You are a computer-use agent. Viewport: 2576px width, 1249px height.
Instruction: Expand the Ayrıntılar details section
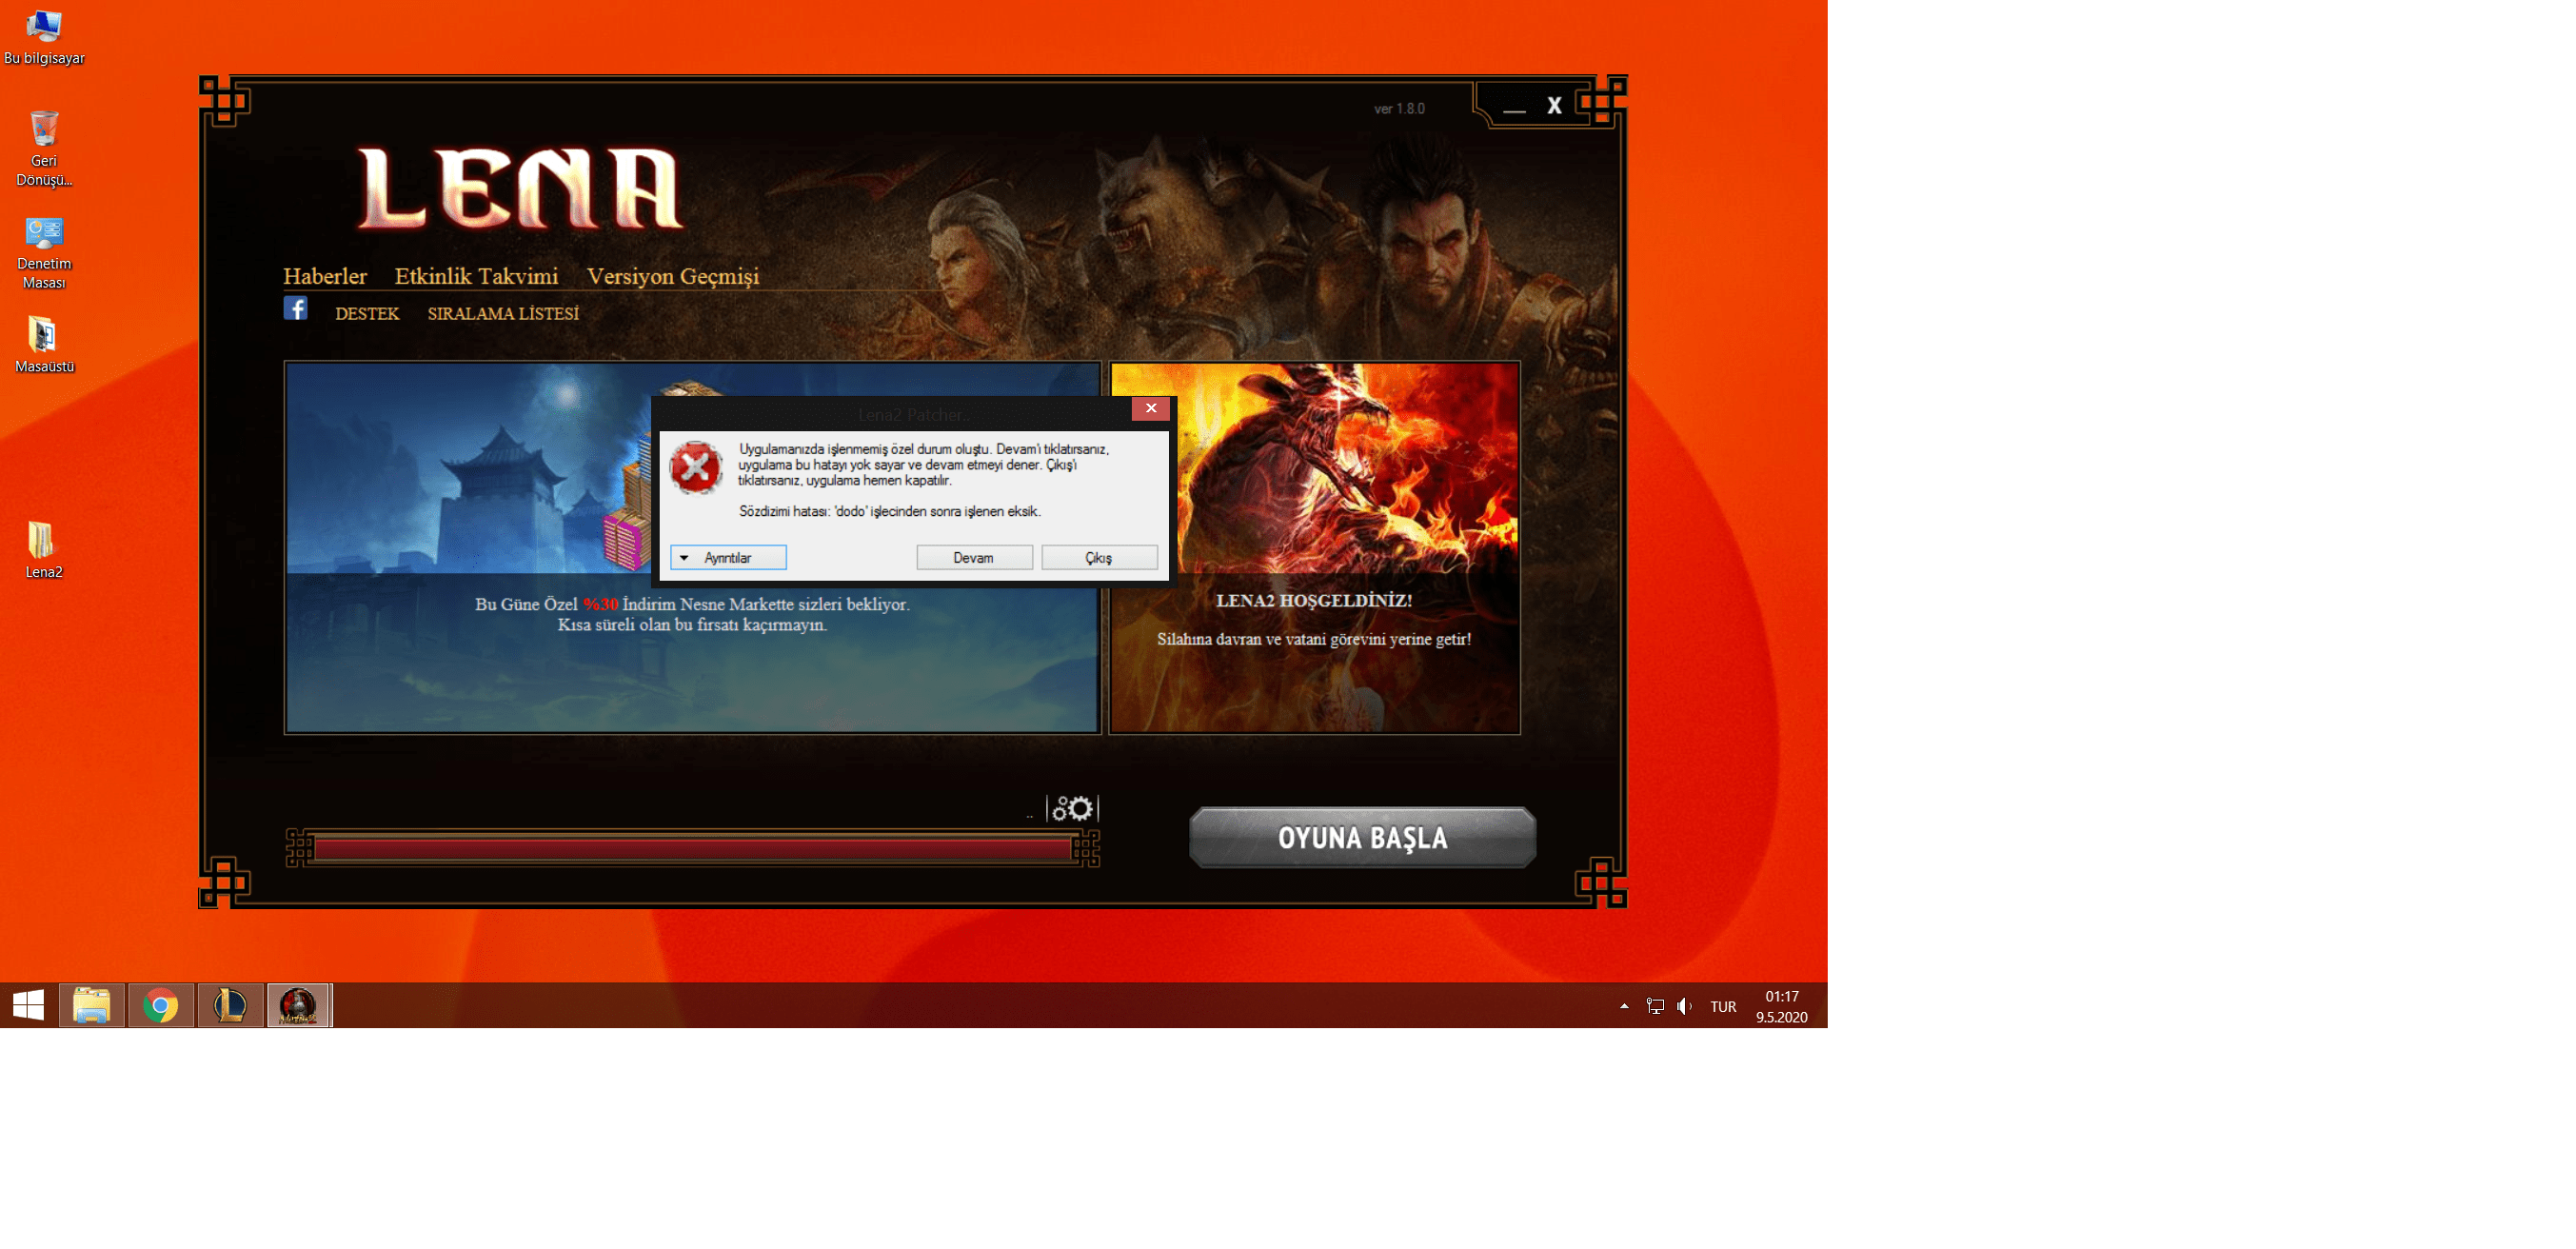coord(727,558)
